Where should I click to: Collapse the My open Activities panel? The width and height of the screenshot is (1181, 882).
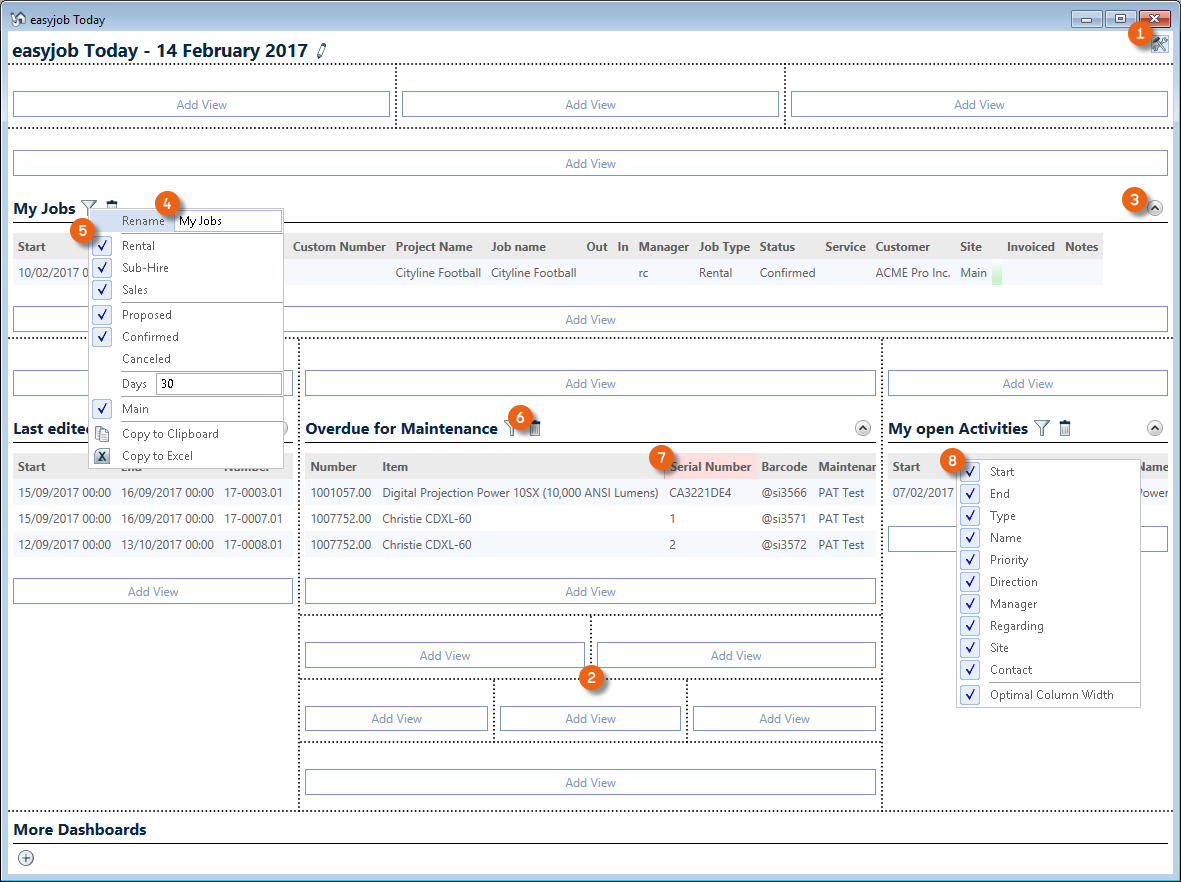[1155, 428]
